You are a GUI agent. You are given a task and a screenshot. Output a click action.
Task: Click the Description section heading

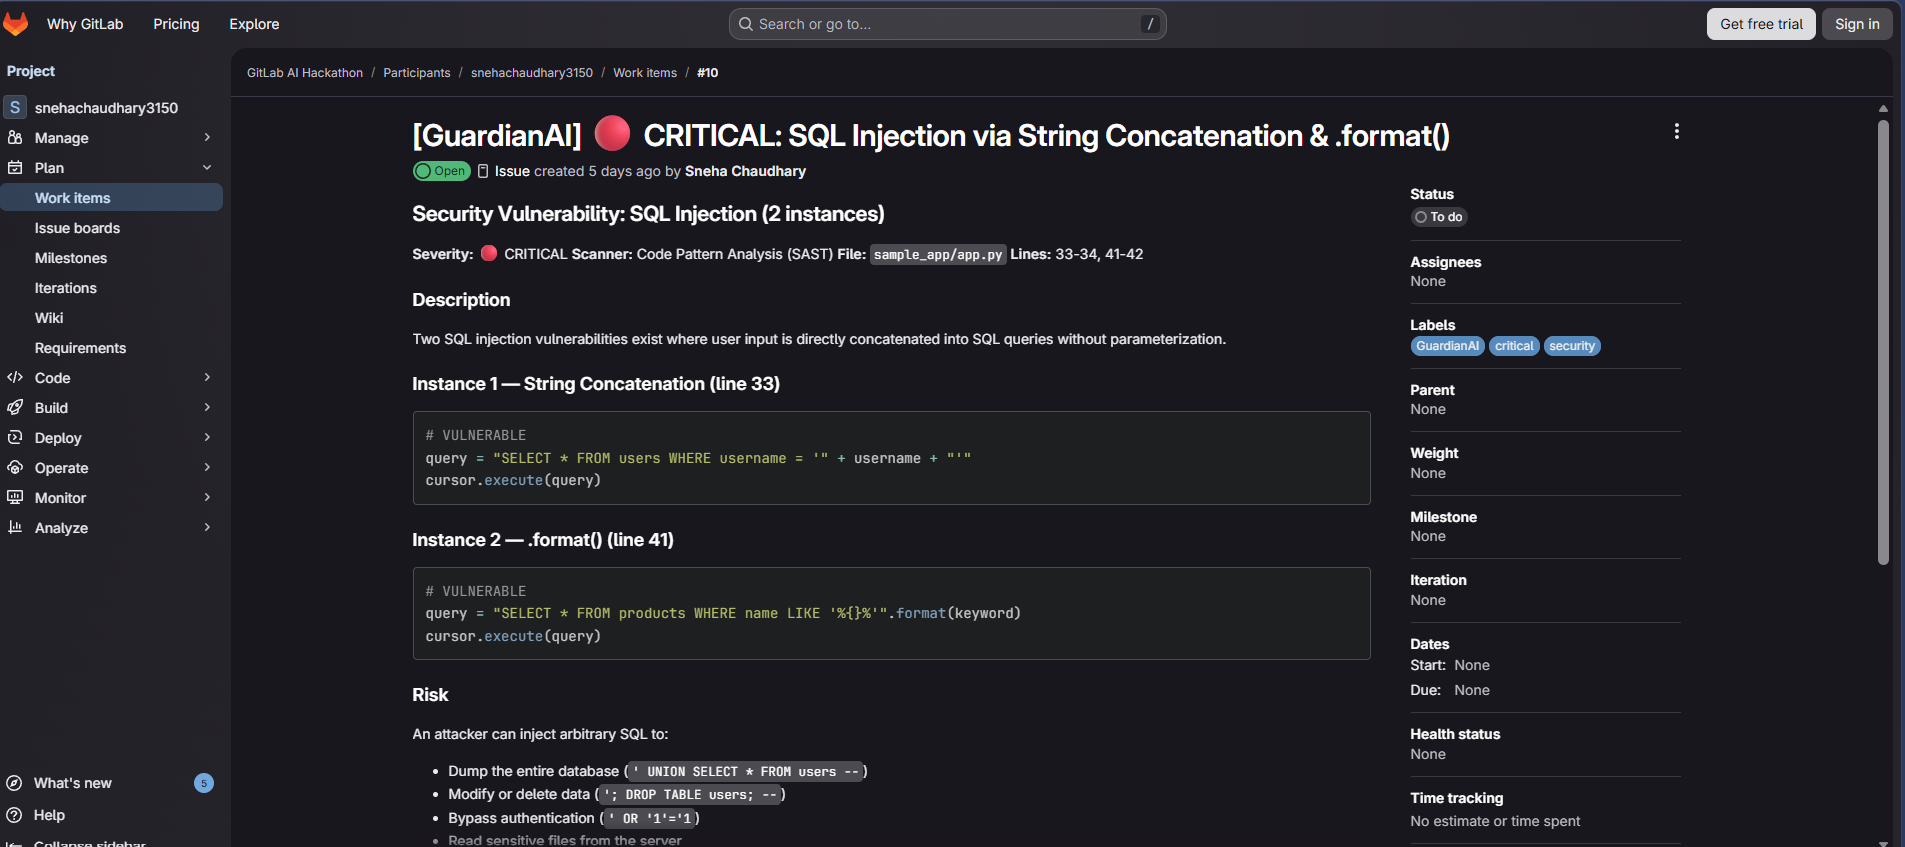click(x=461, y=300)
